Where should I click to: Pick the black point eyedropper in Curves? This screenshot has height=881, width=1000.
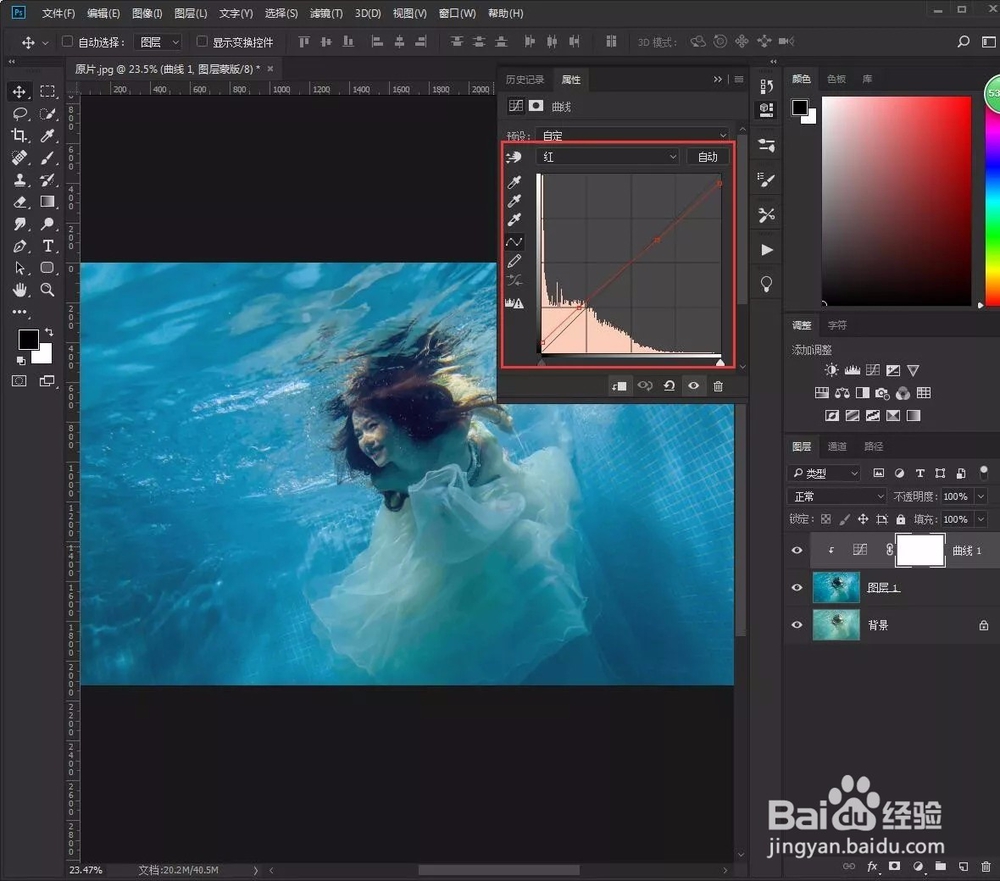pos(514,182)
